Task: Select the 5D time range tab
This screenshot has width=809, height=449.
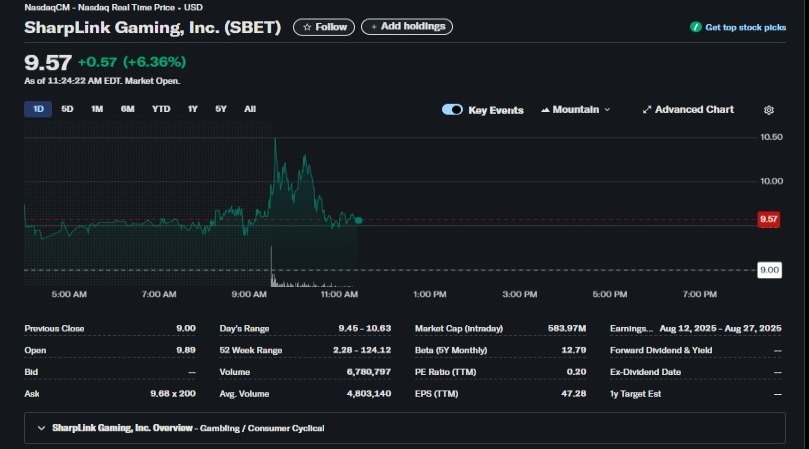Action: coord(67,109)
